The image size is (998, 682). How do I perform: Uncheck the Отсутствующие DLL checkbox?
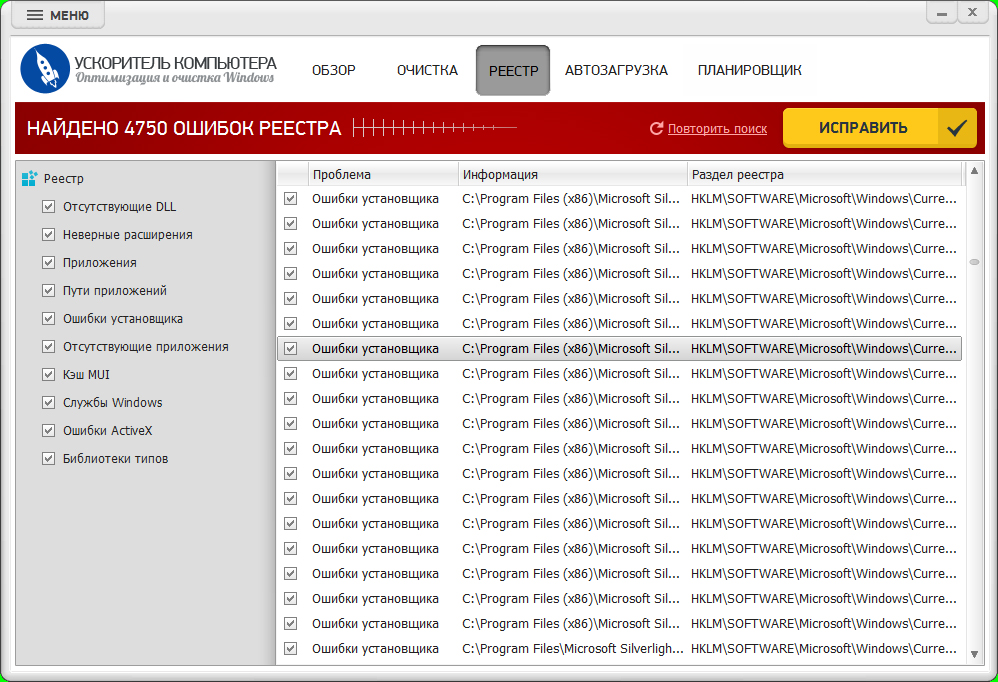point(48,207)
